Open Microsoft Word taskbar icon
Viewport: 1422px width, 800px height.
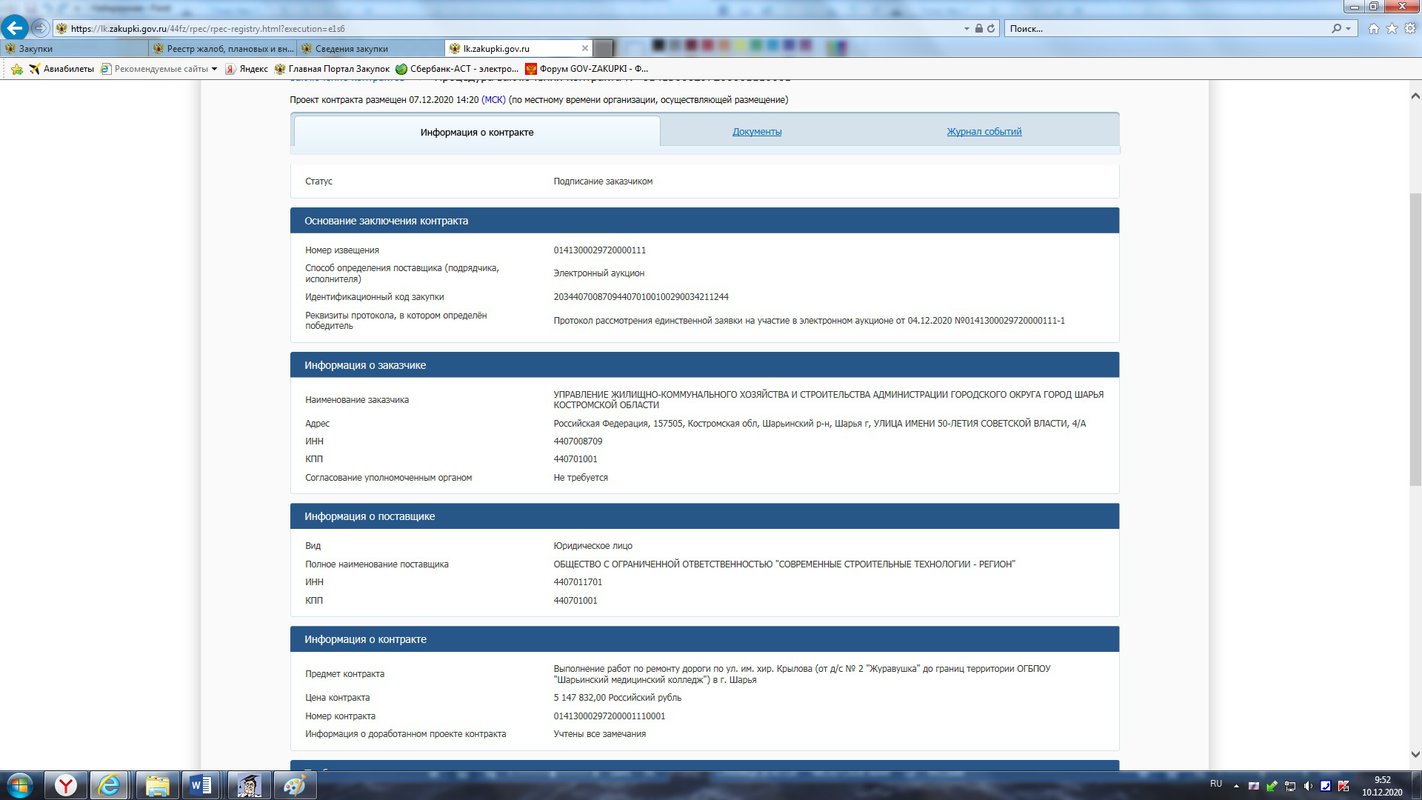(203, 785)
